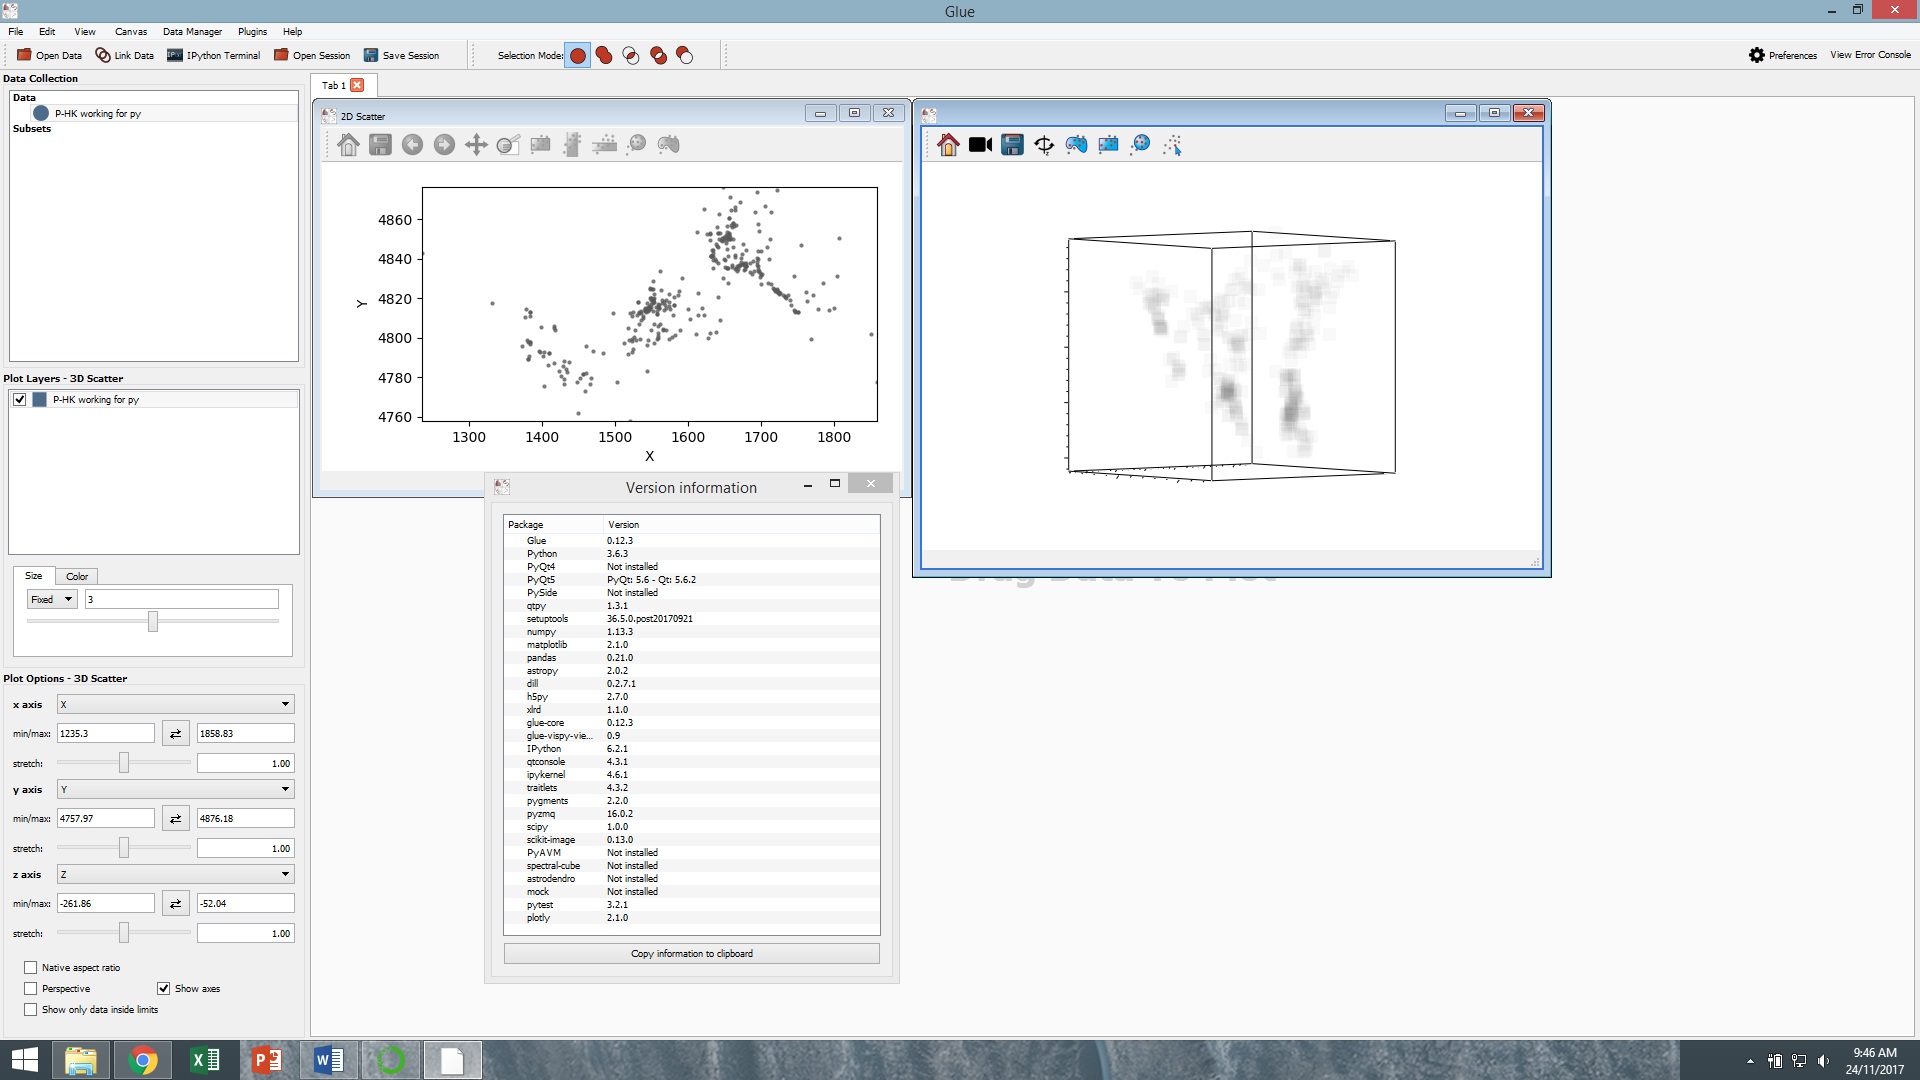Swap x axis min/max values

tap(176, 733)
